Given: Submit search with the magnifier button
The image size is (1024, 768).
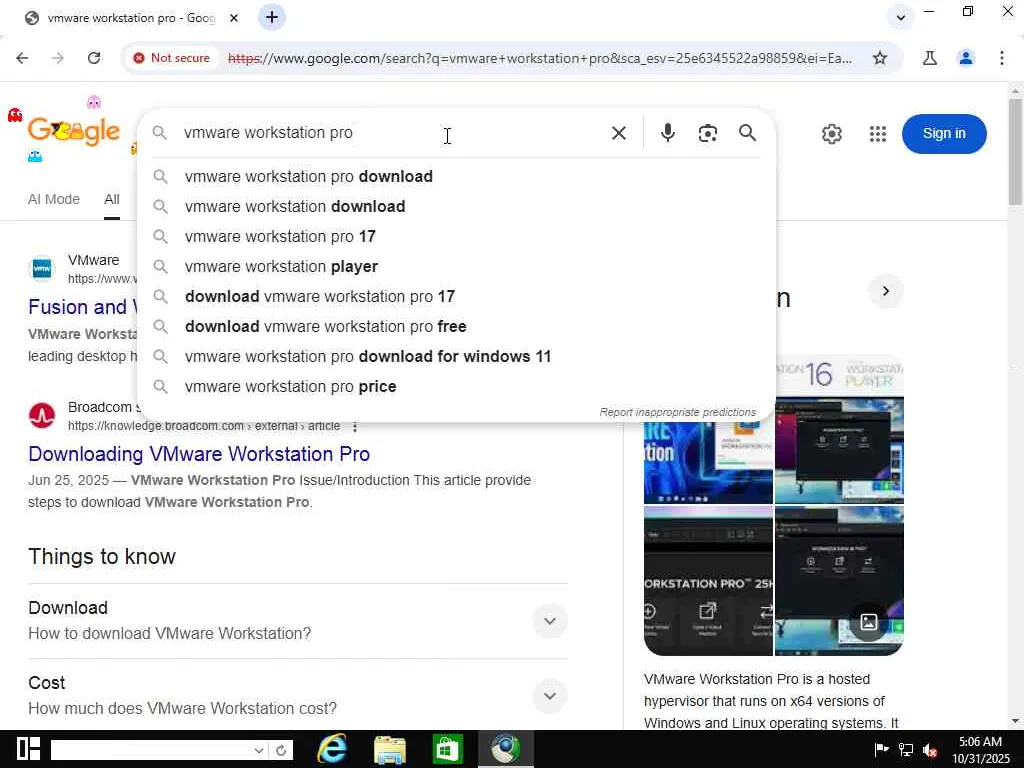Looking at the screenshot, I should (747, 133).
